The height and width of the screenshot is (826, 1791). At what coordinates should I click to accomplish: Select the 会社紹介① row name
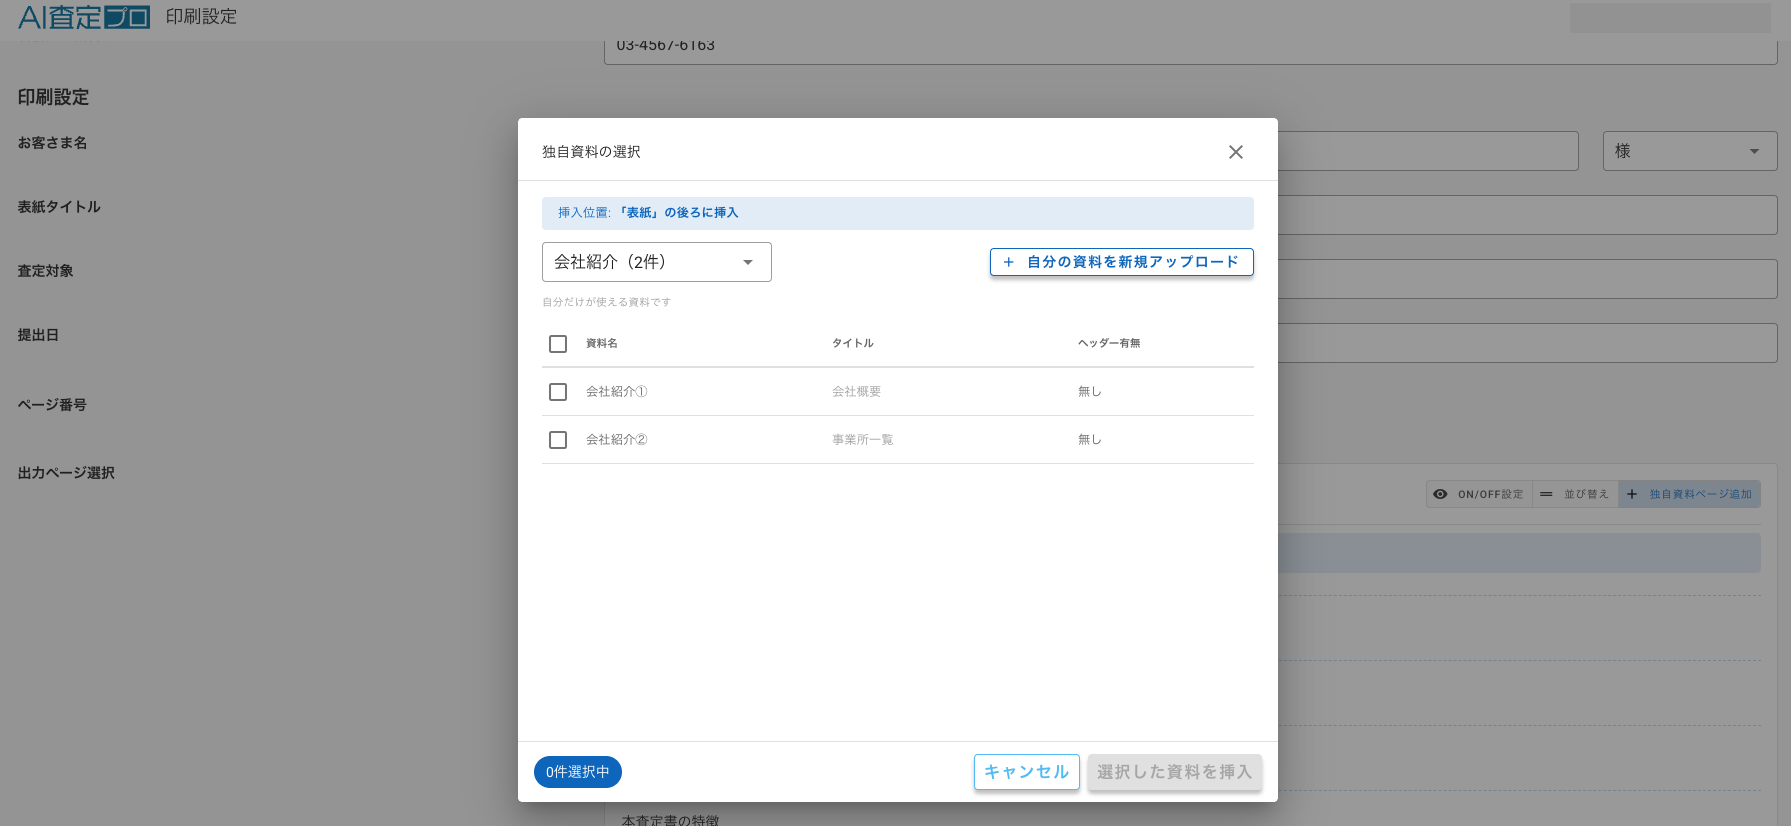pos(617,392)
